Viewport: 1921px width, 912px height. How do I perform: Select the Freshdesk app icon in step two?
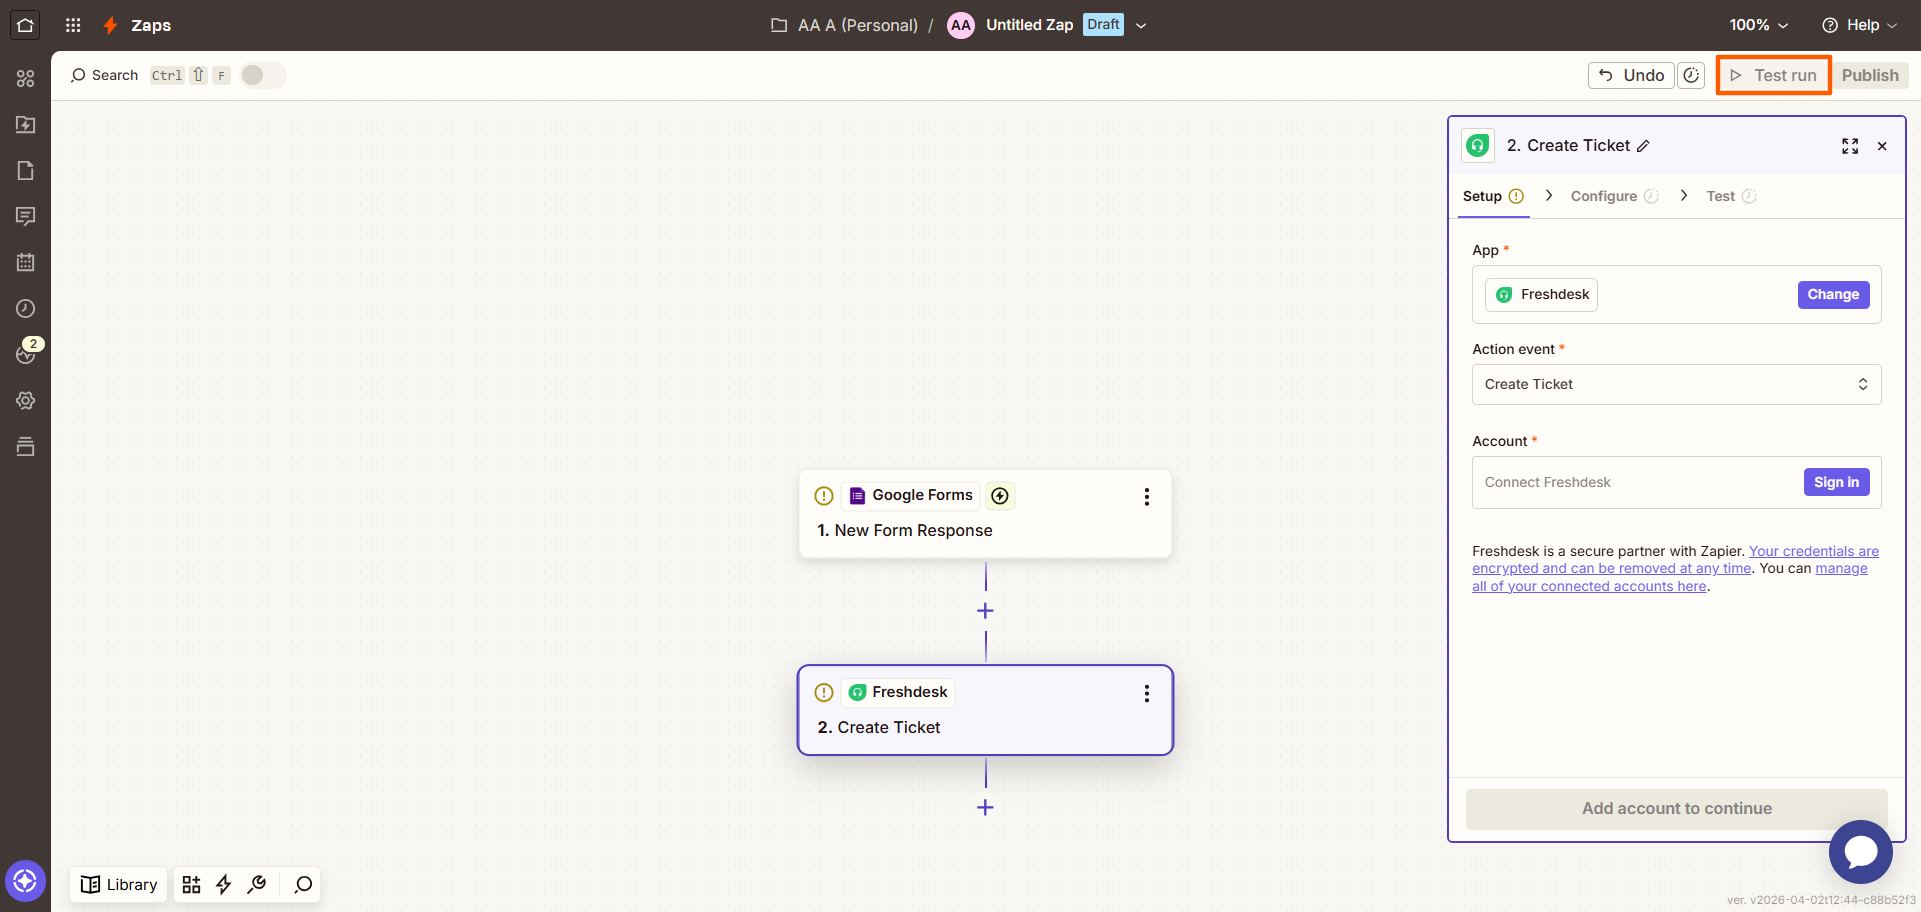pyautogui.click(x=857, y=692)
